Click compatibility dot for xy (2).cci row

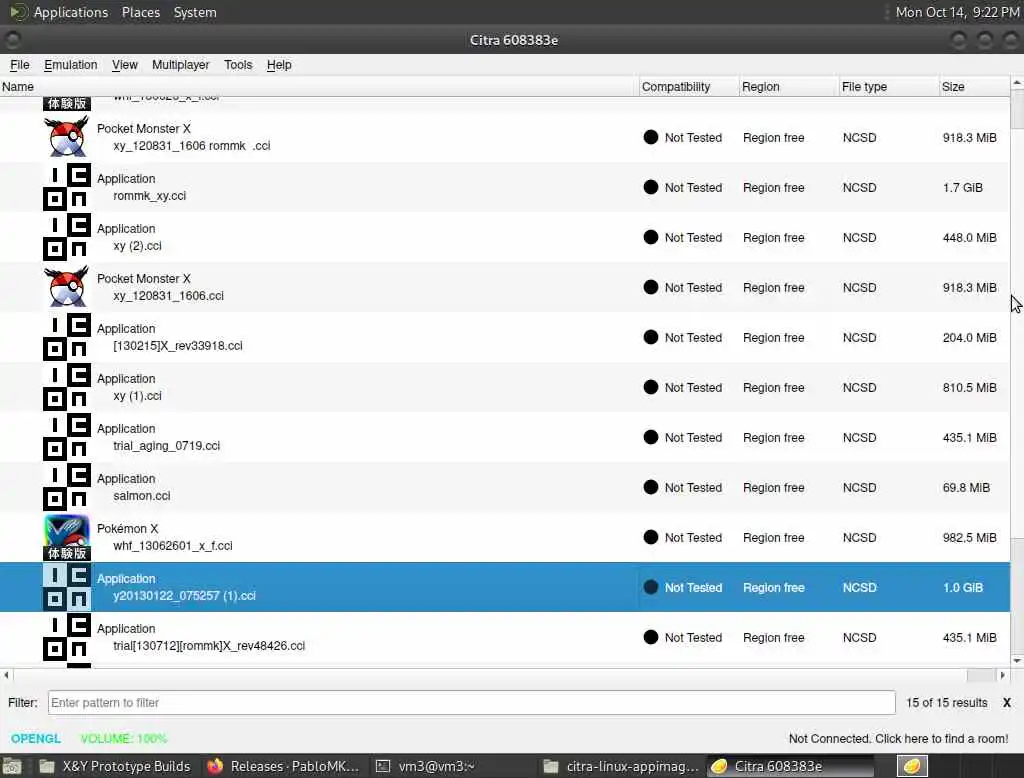pos(650,237)
